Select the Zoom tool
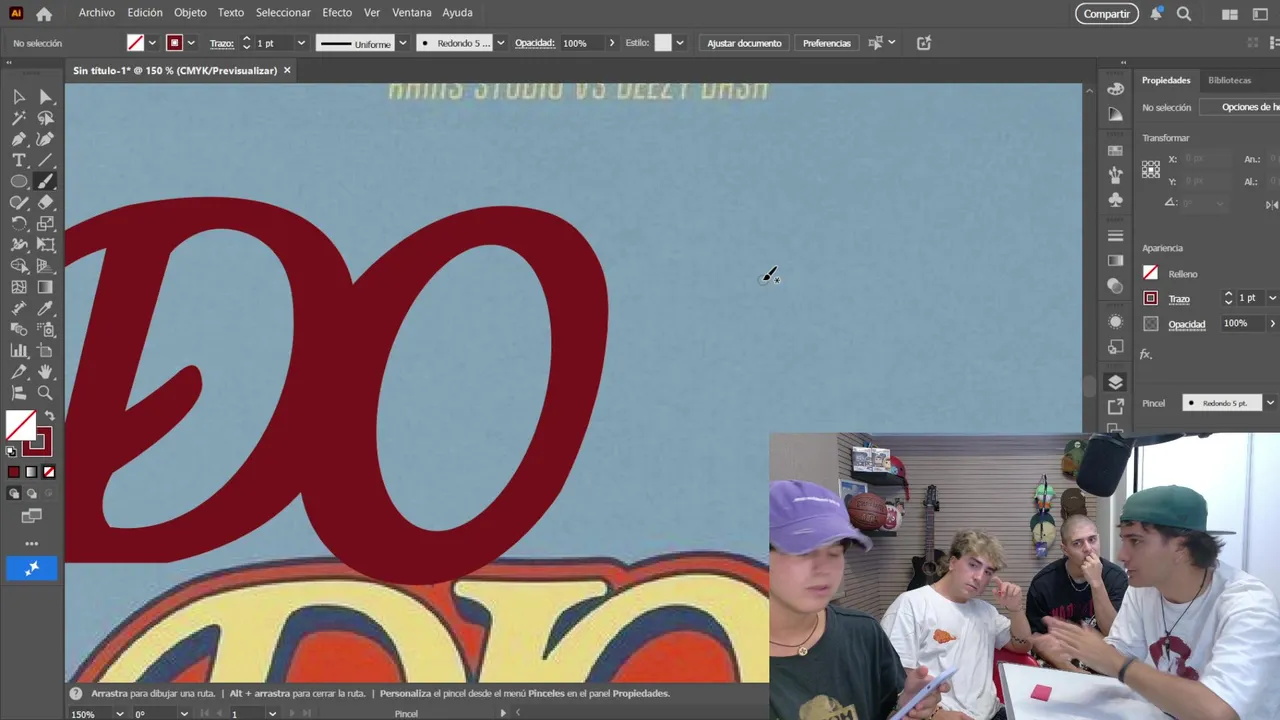This screenshot has width=1280, height=720. (45, 393)
